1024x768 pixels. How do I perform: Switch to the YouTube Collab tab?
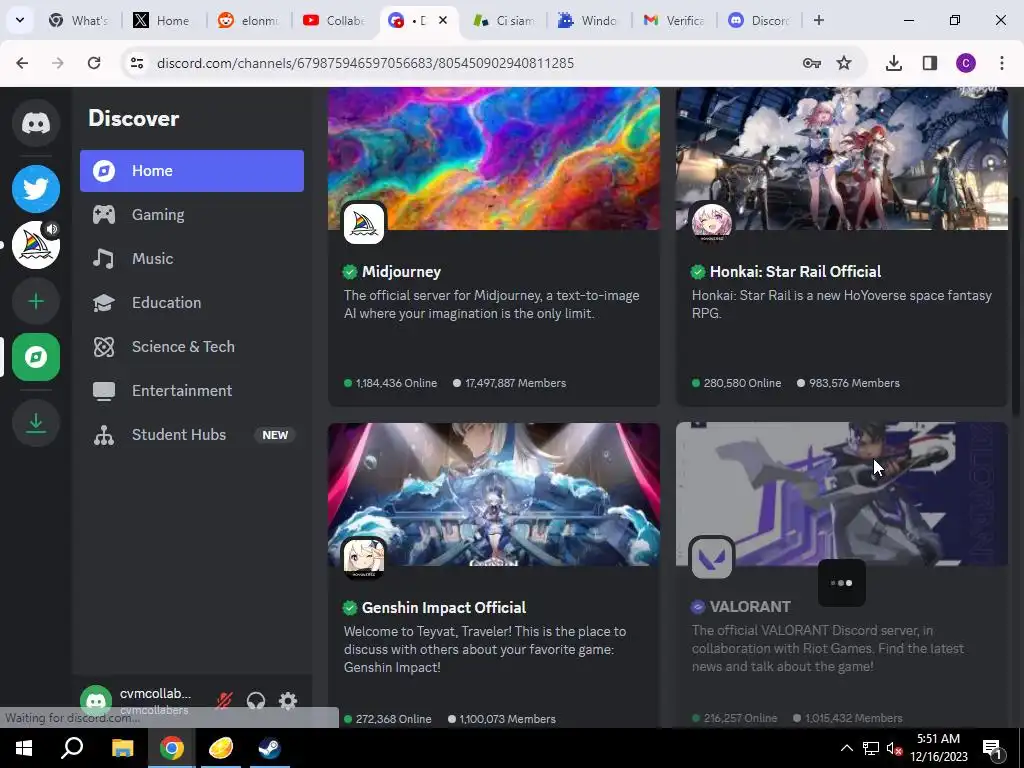click(x=334, y=20)
